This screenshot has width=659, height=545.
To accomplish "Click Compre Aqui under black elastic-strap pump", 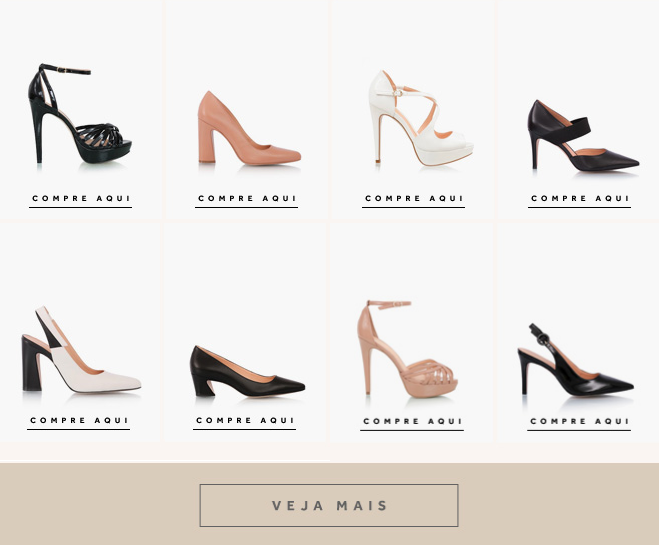I will click(x=580, y=199).
